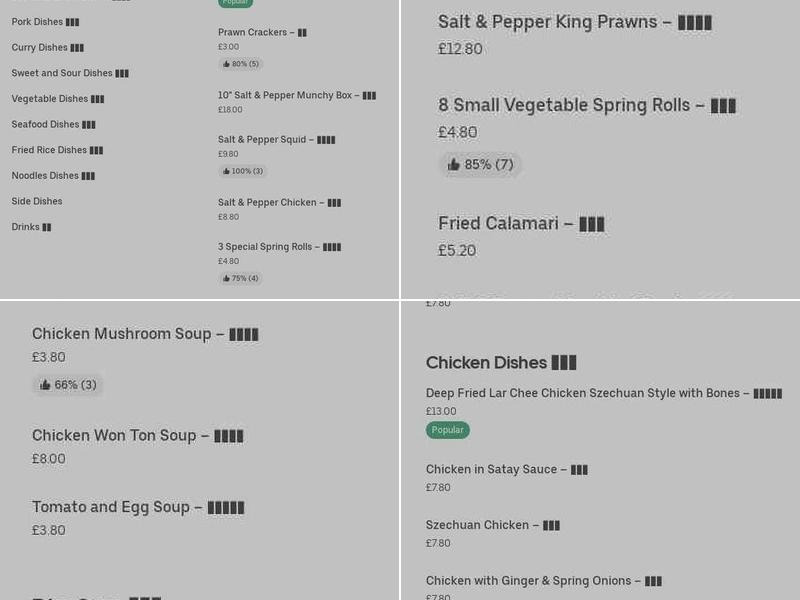The image size is (800, 600).
Task: Open the Drinks category
Action: (30, 227)
